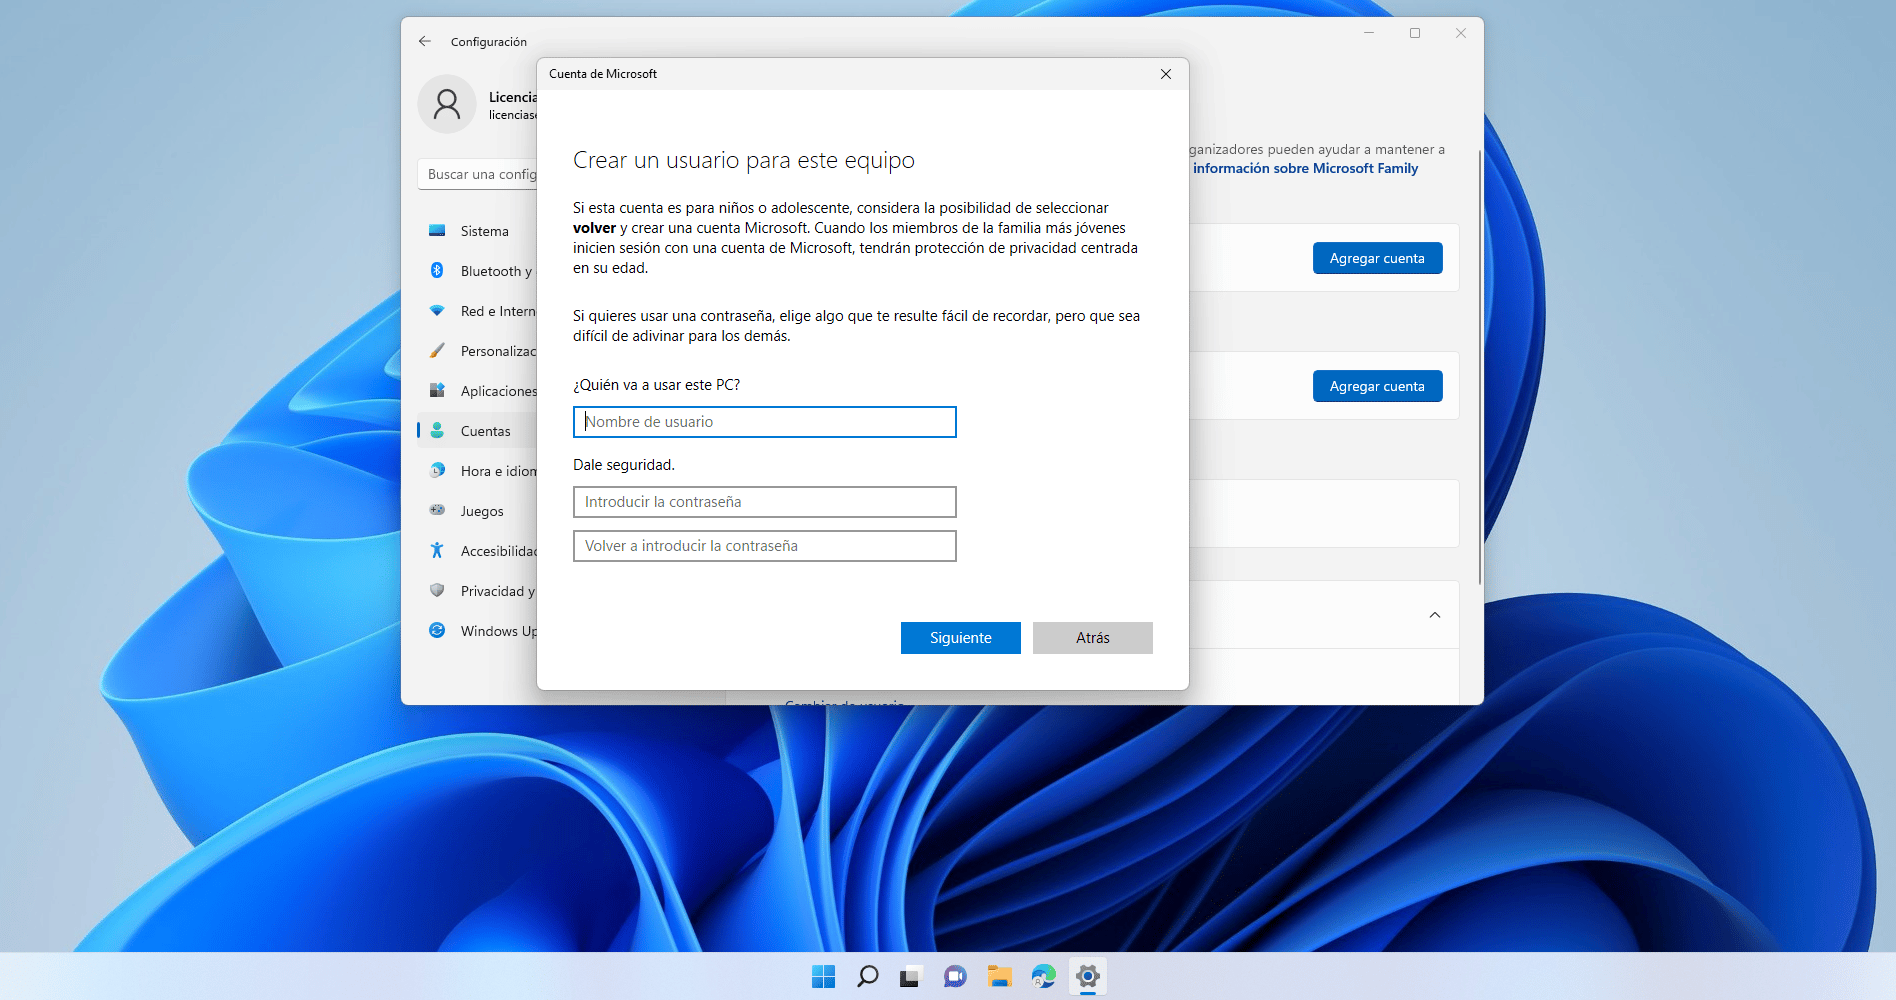Open the Privacidad y seguridad icon
This screenshot has width=1896, height=1000.
437,590
